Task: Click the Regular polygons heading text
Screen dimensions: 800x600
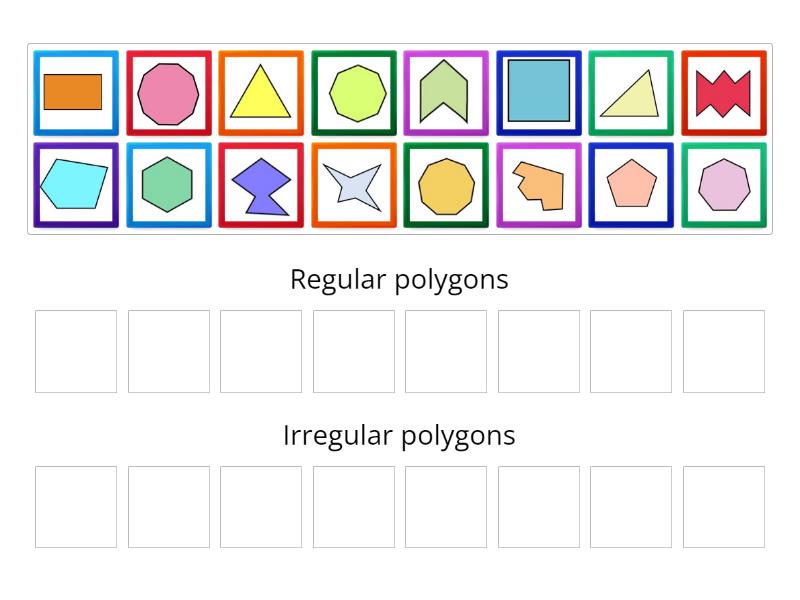Action: point(400,280)
